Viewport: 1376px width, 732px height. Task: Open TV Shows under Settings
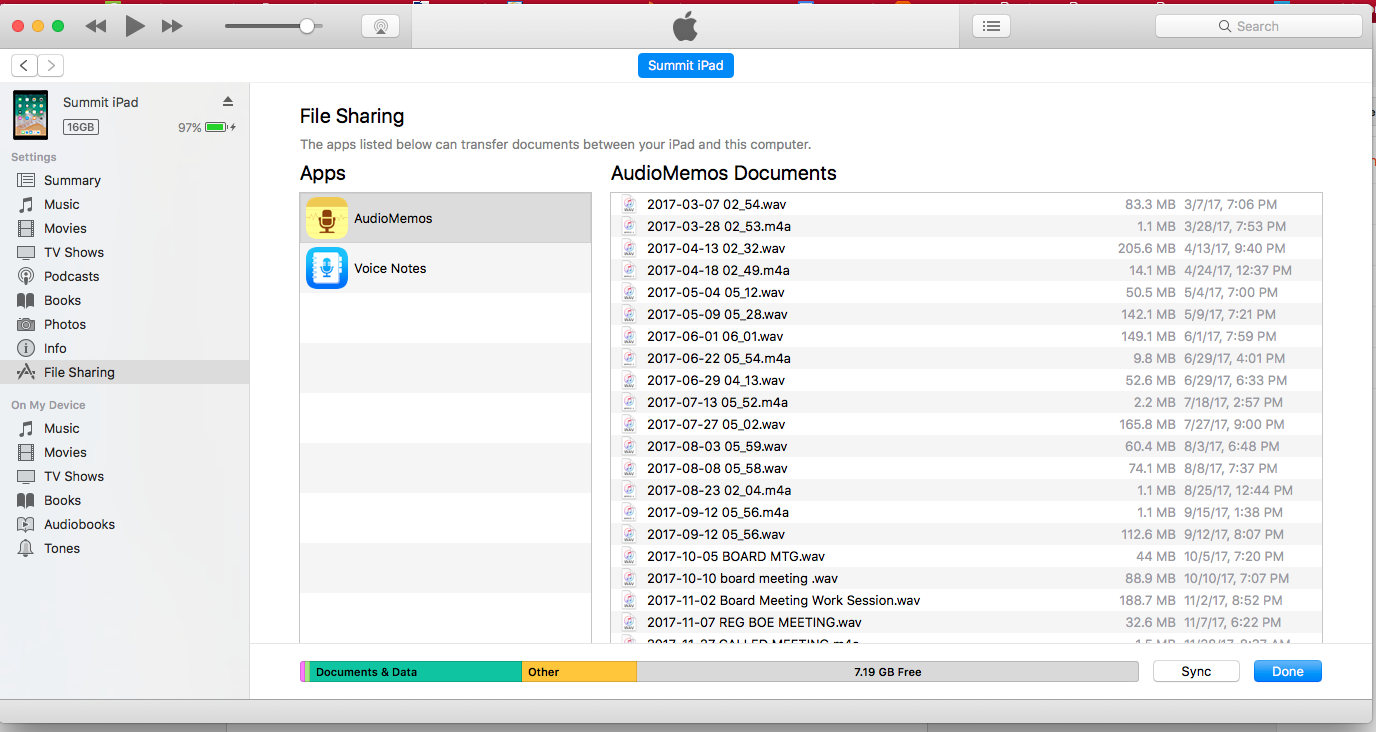(125, 252)
